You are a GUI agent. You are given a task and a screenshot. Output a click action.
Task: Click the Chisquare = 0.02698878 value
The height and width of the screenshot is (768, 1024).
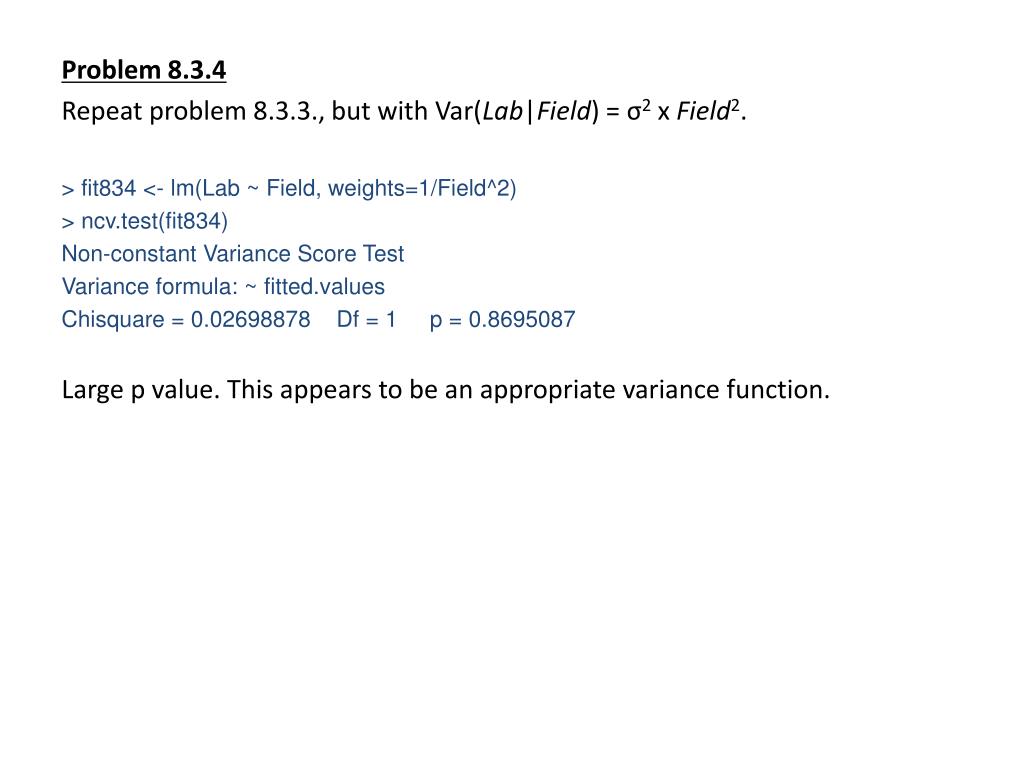pos(185,319)
